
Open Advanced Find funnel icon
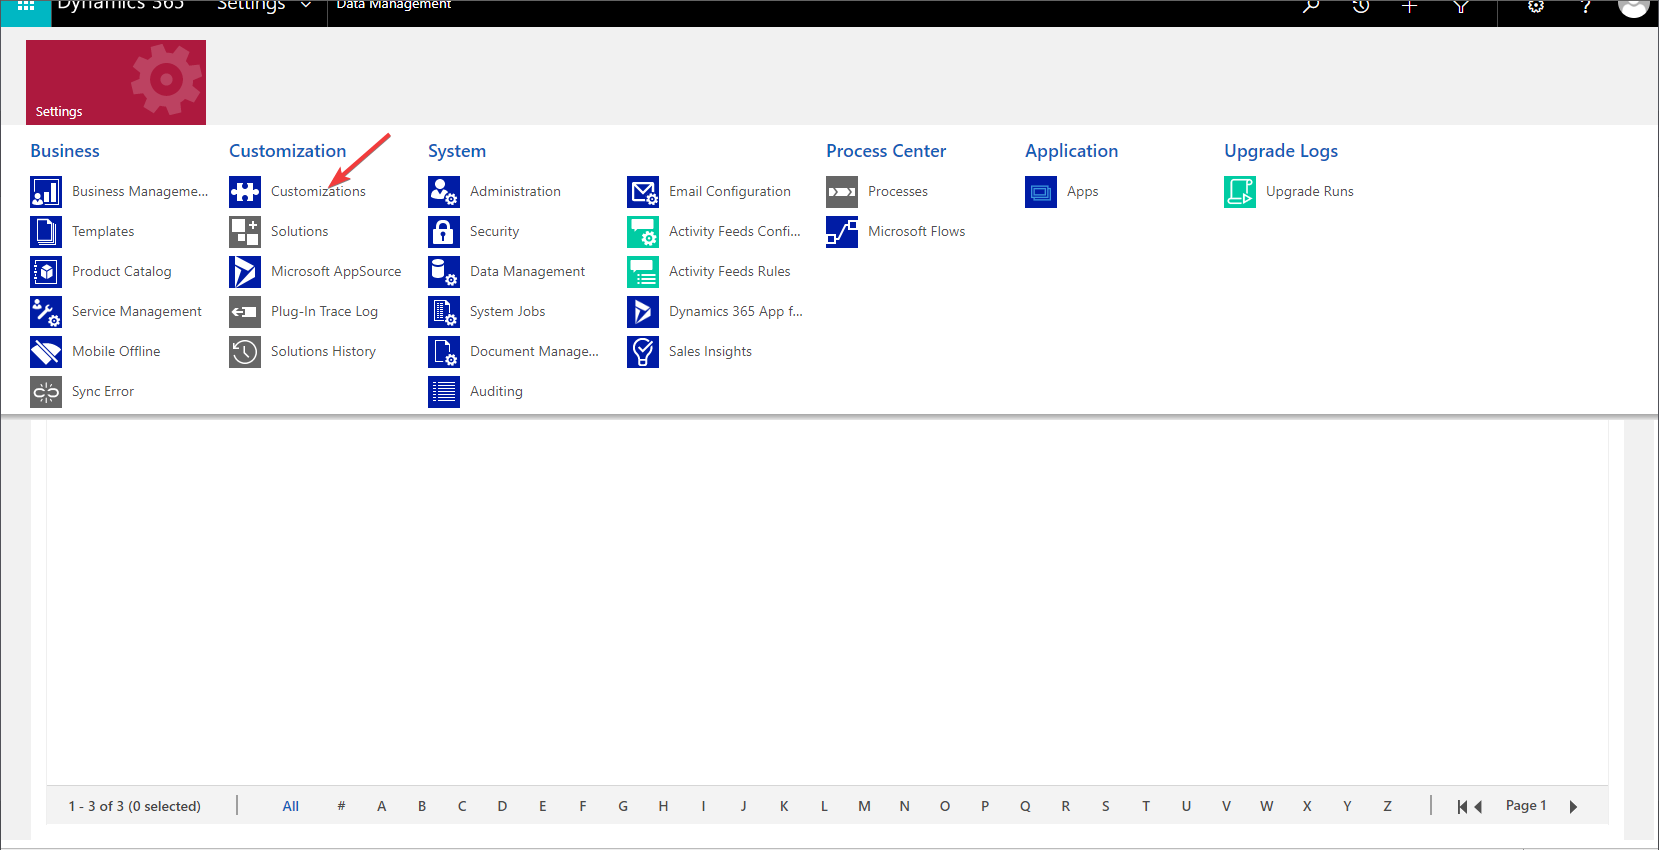[1461, 6]
